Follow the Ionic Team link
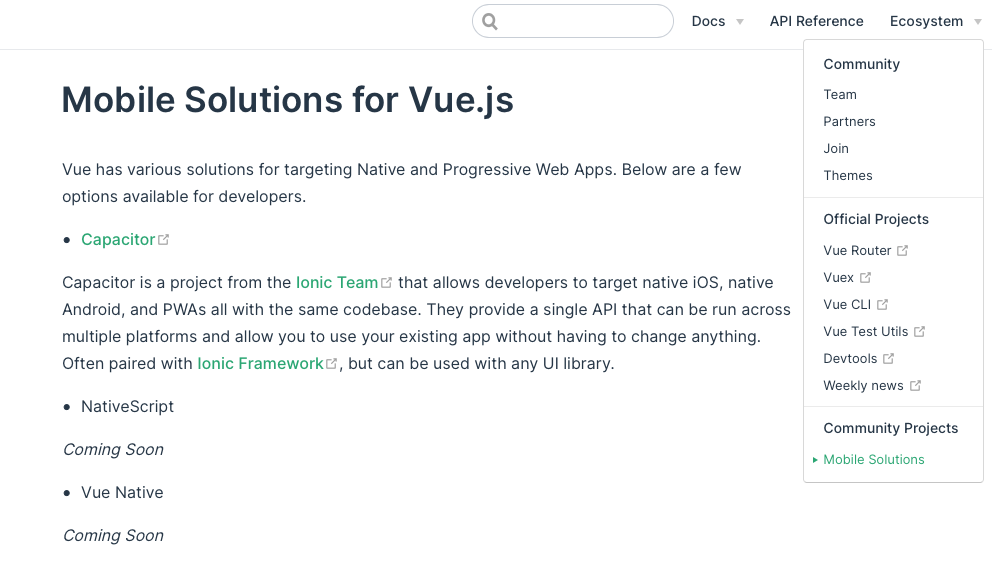 [x=337, y=283]
